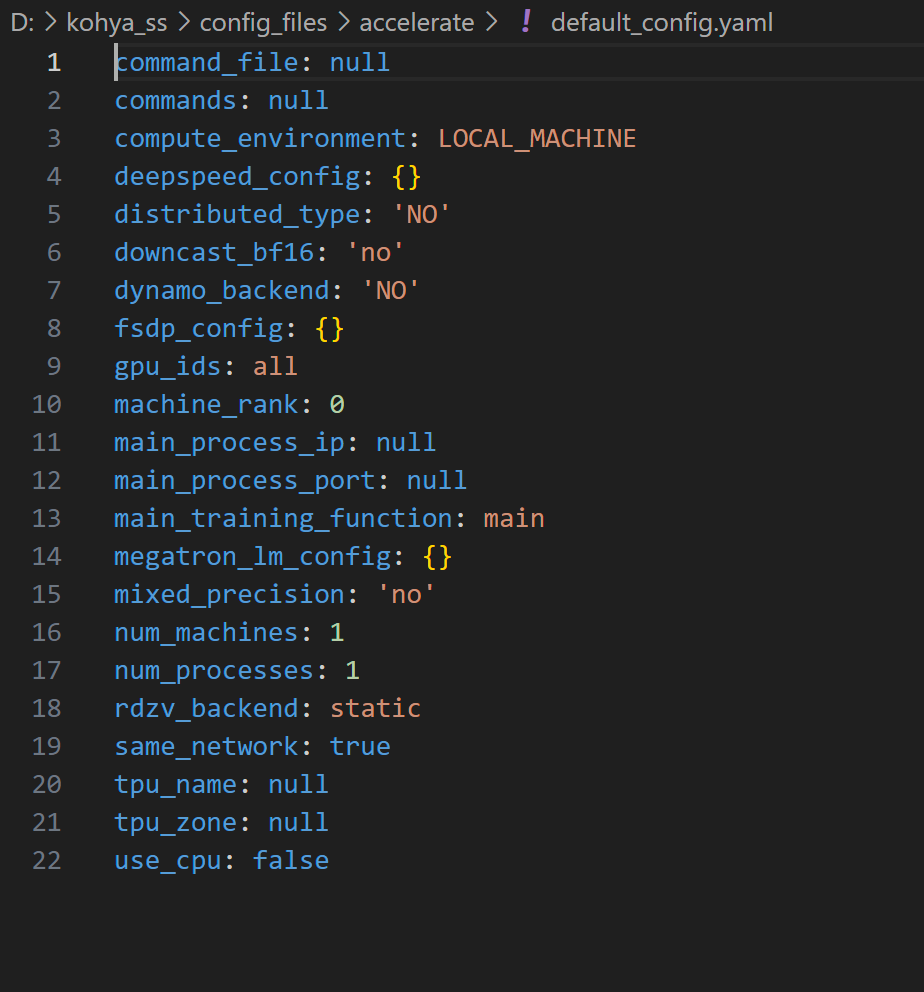Click the "main" value of main_training_function
The width and height of the screenshot is (924, 992).
[x=514, y=518]
